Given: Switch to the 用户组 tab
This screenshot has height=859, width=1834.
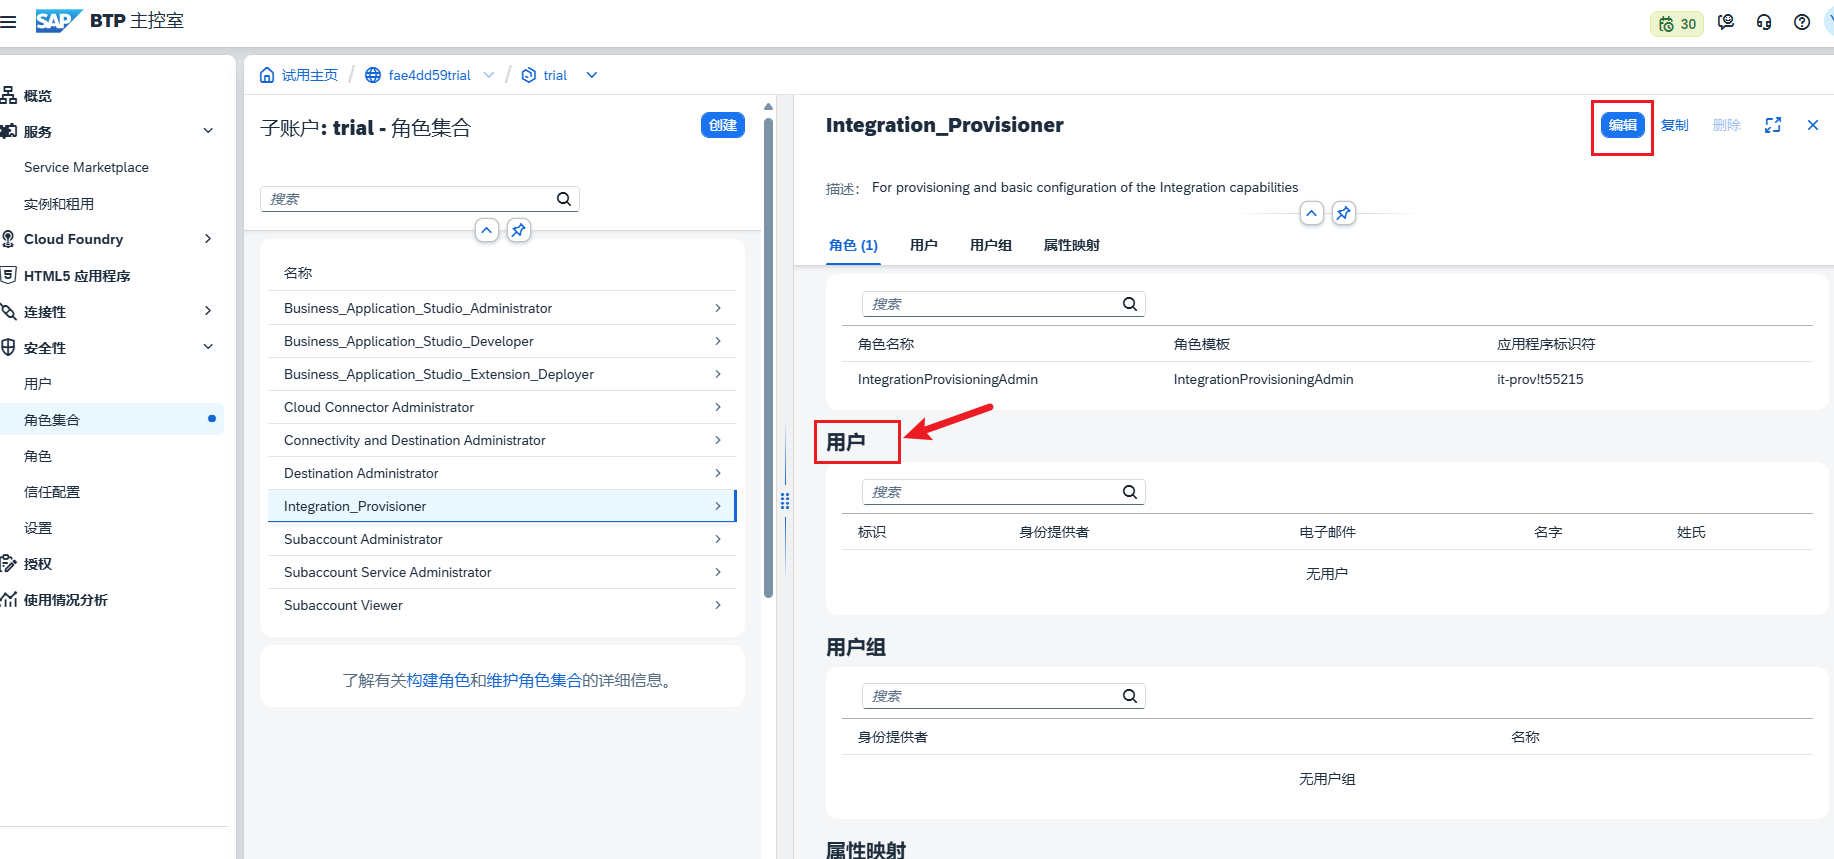Looking at the screenshot, I should [991, 246].
